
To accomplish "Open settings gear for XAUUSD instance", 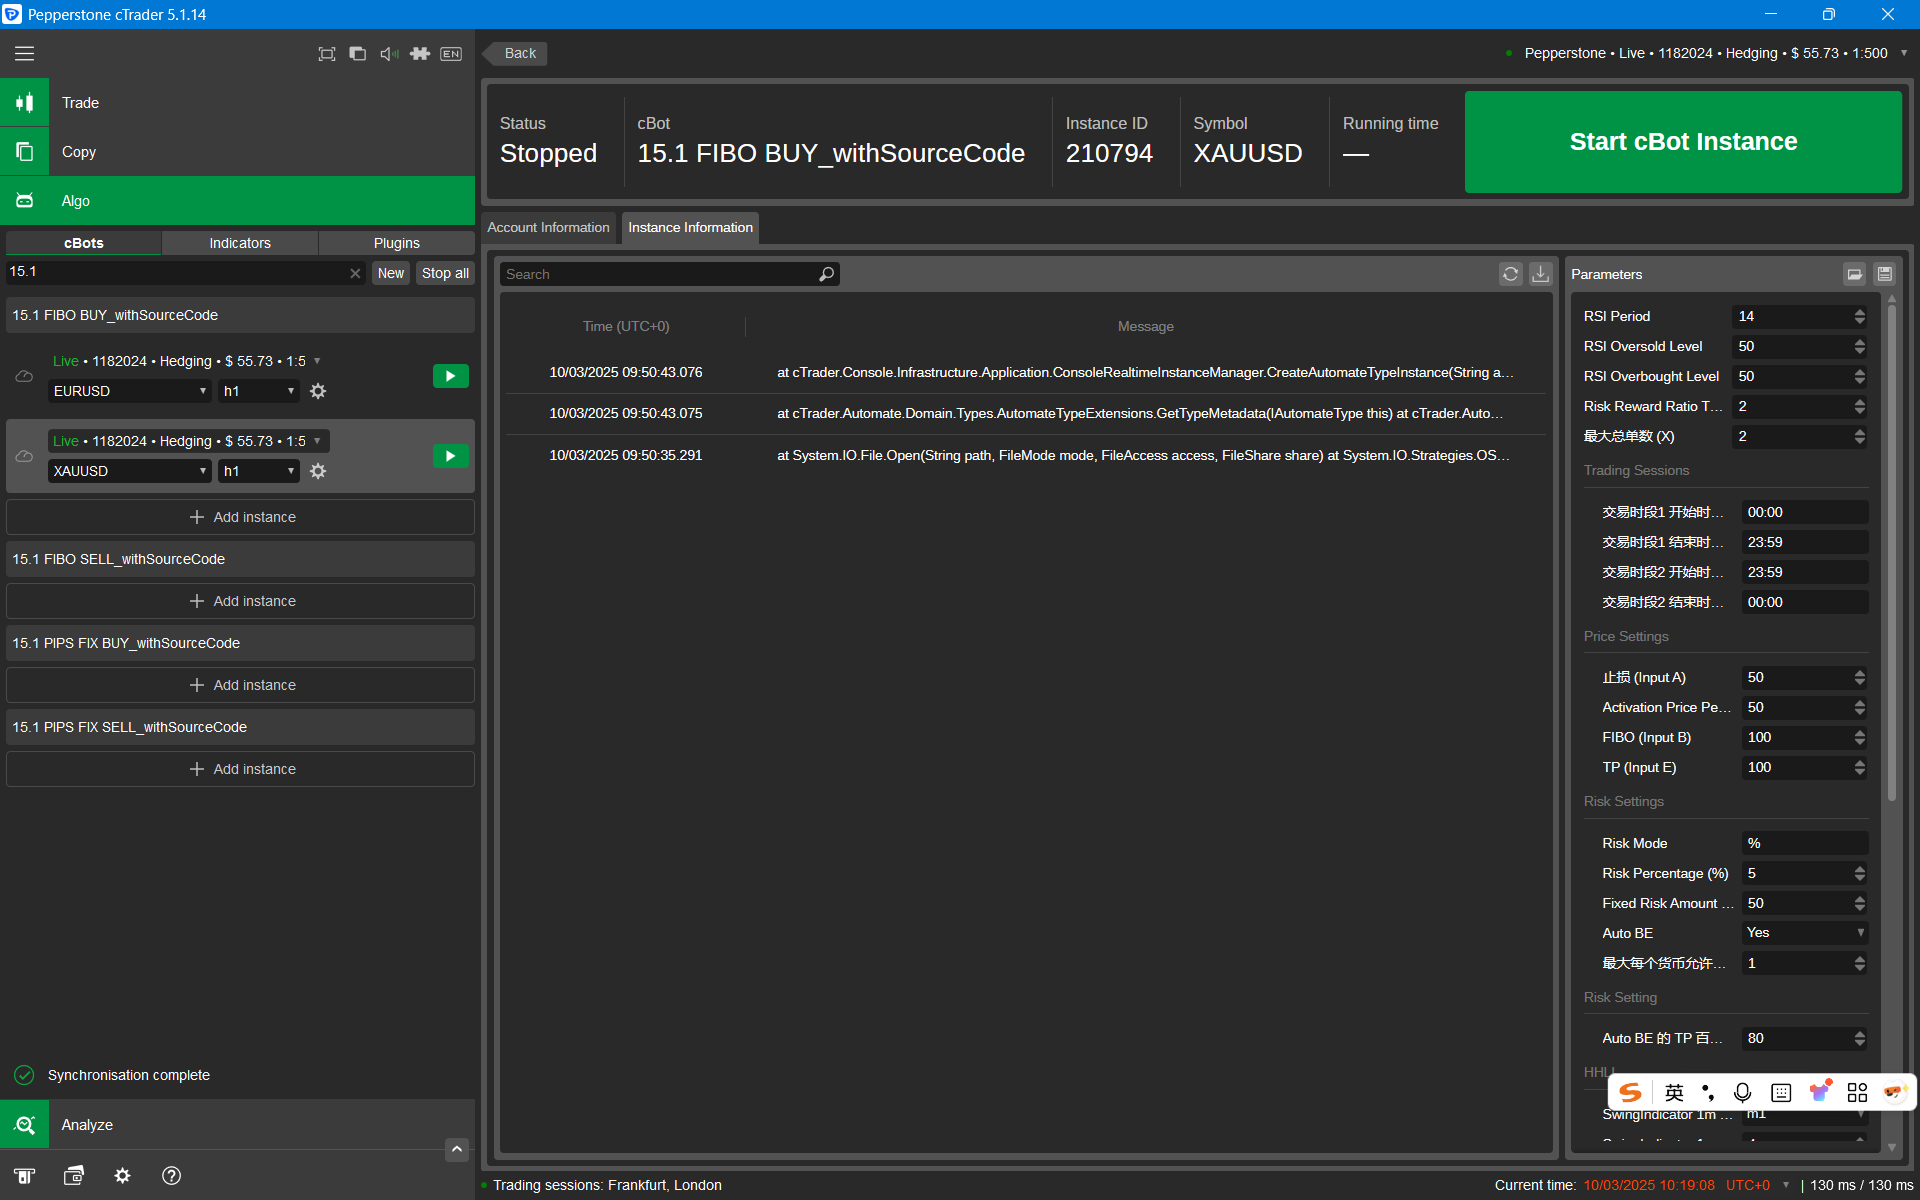I will (x=318, y=471).
